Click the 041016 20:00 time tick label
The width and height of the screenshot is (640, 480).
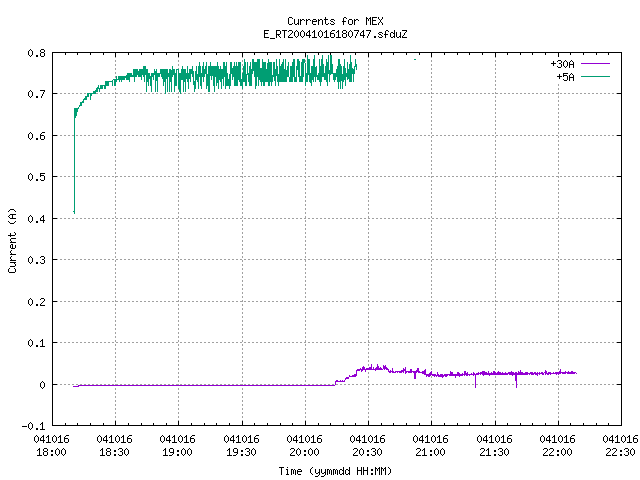tap(304, 446)
